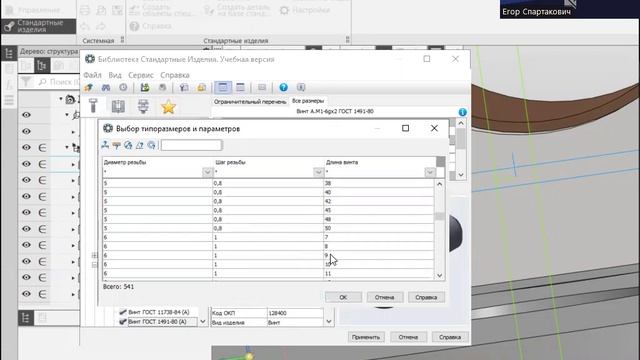Select the third fastener section icon next to the book
The height and width of the screenshot is (360, 640).
pos(143,106)
